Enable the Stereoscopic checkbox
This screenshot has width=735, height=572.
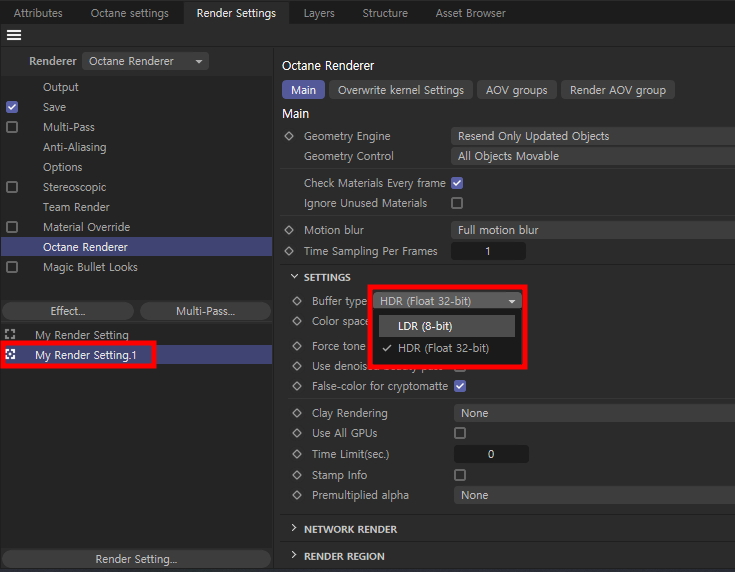point(12,187)
